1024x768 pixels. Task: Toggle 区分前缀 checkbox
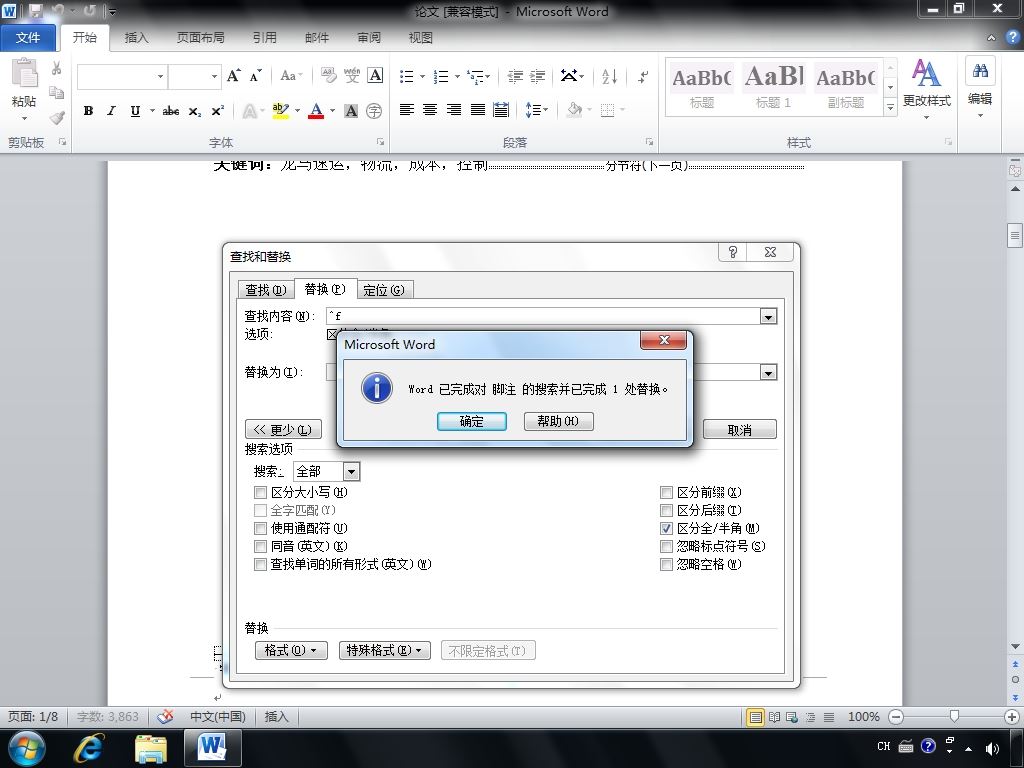666,492
